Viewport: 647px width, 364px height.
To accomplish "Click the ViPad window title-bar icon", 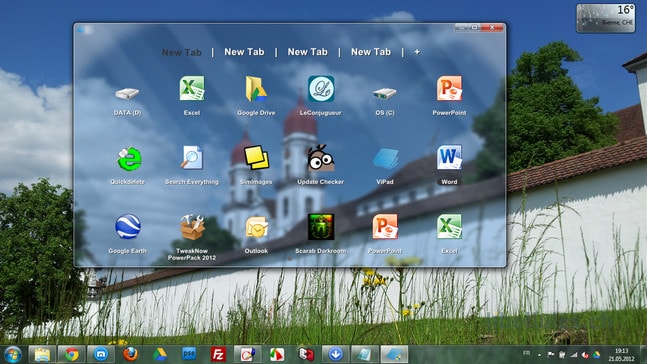I will 81,30.
